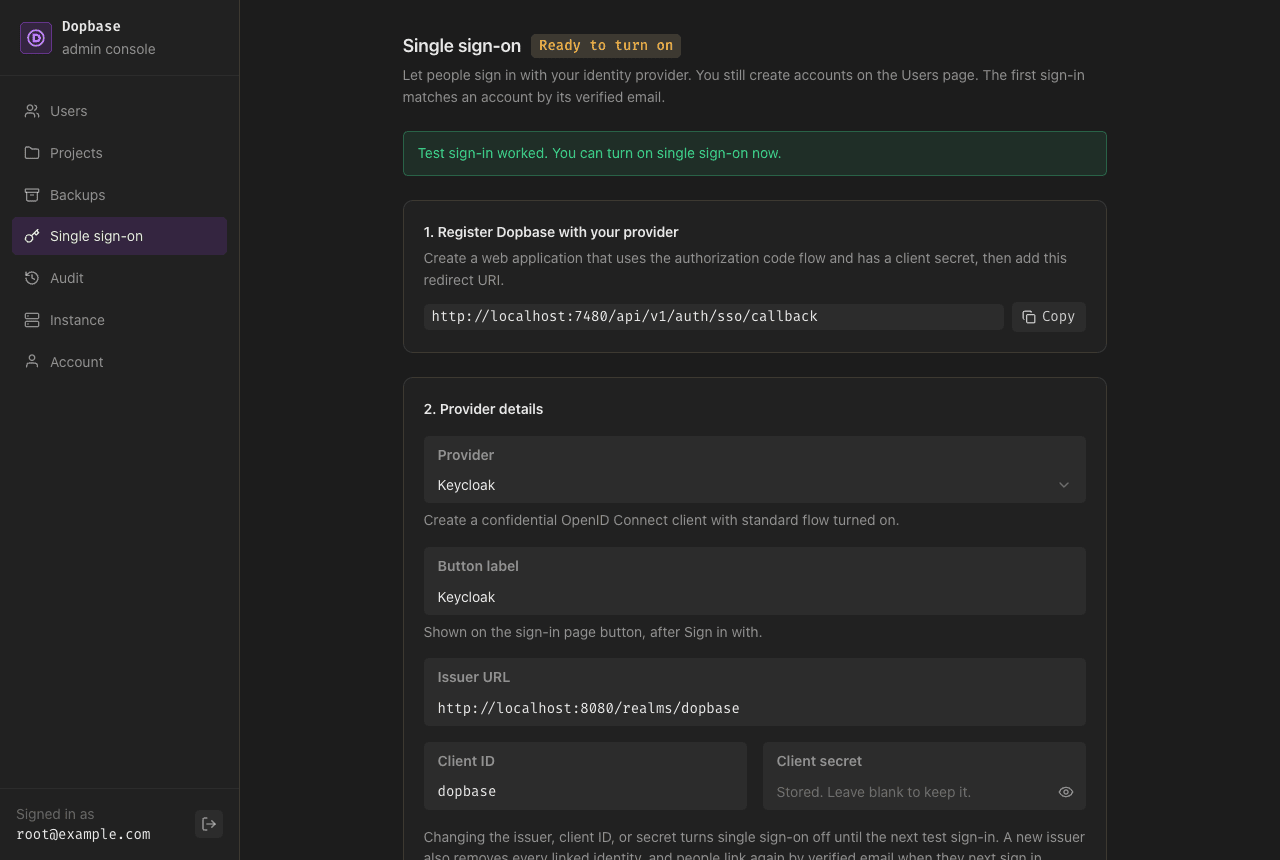Click the Dopbase logo icon
This screenshot has height=860, width=1280.
[36, 38]
